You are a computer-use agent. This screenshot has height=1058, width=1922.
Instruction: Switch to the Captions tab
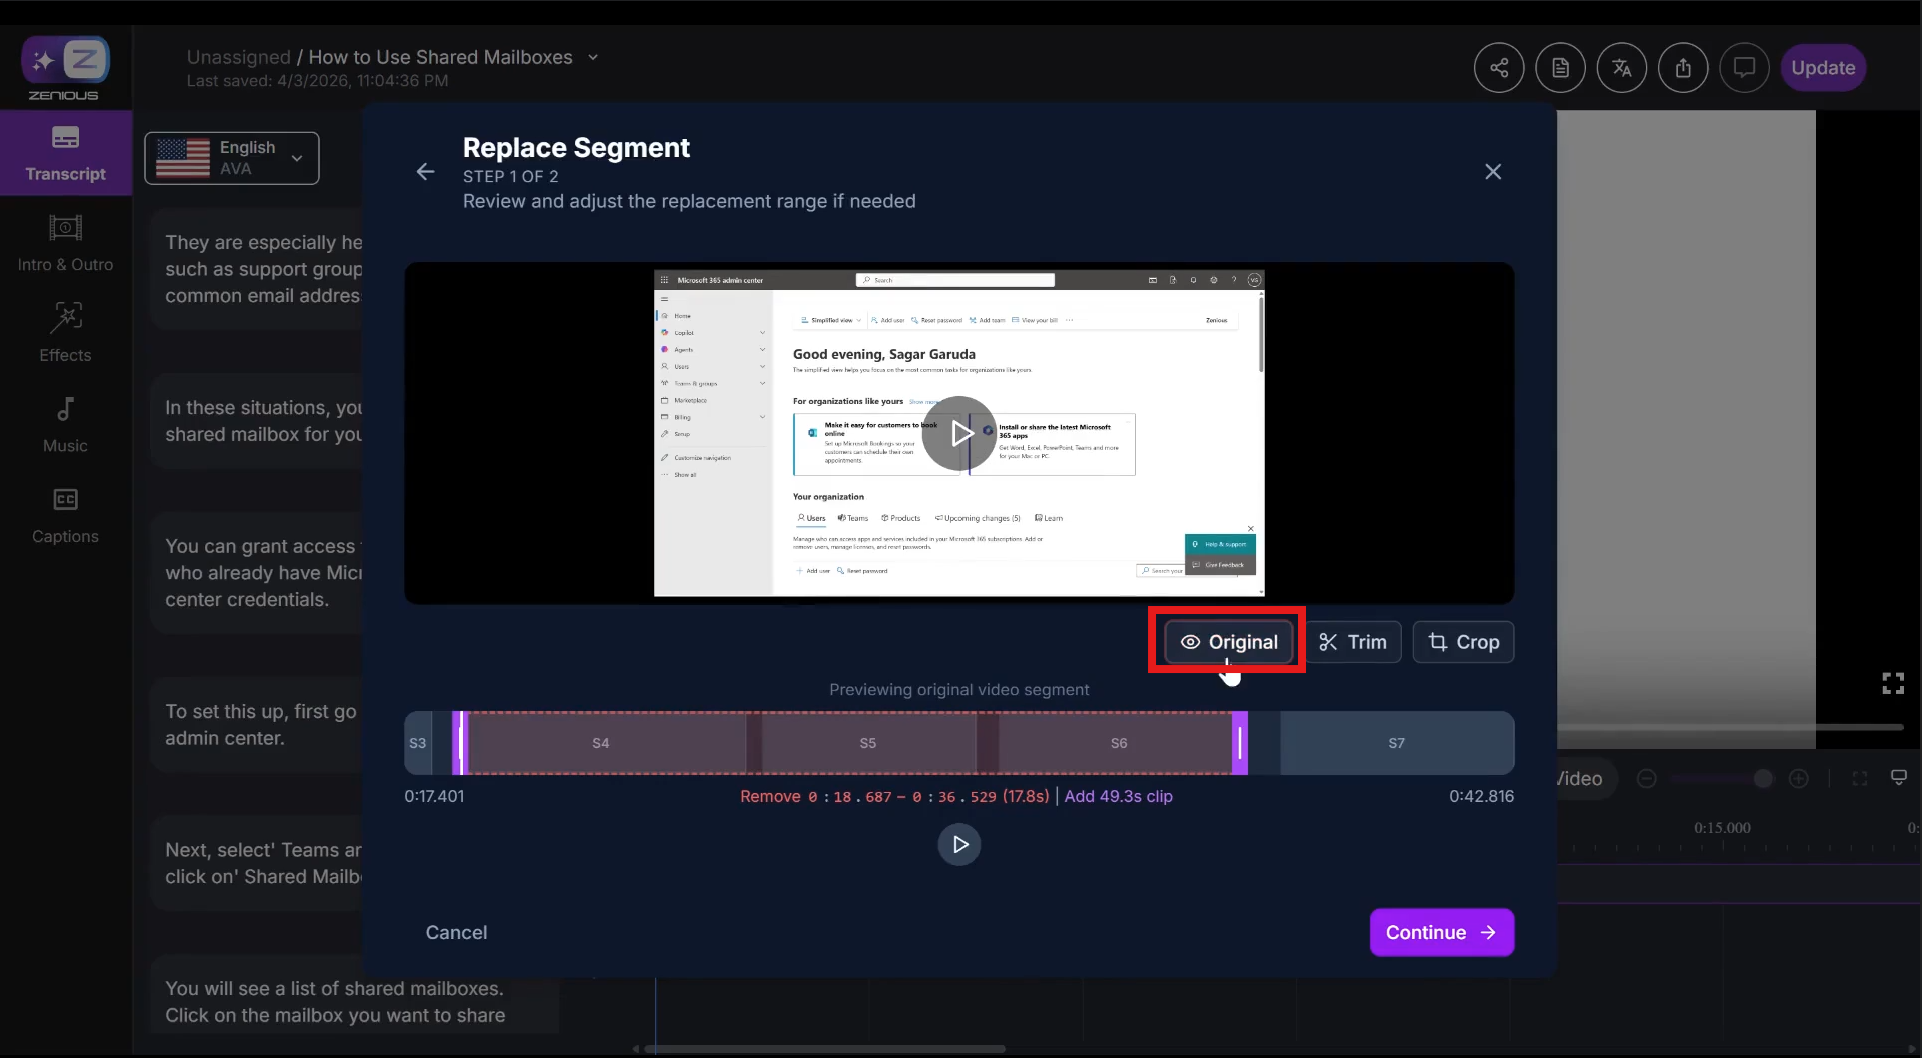click(65, 514)
